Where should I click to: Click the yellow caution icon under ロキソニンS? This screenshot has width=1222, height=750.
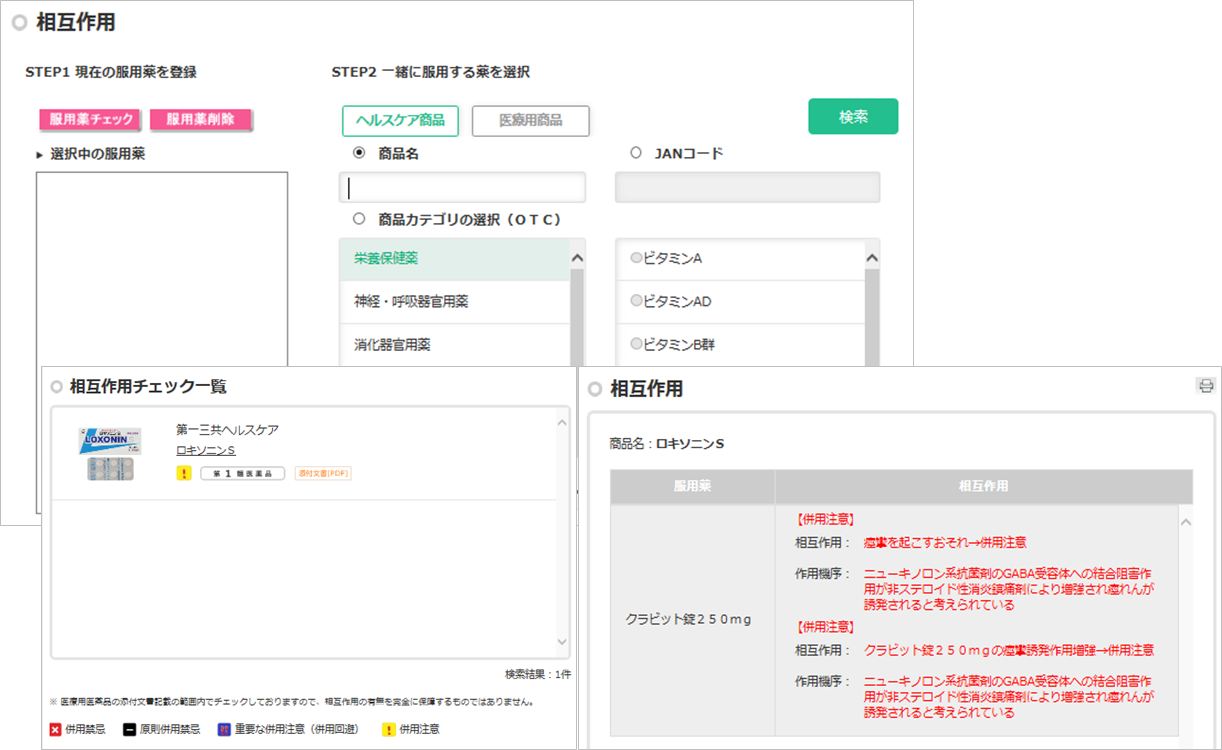pyautogui.click(x=183, y=474)
